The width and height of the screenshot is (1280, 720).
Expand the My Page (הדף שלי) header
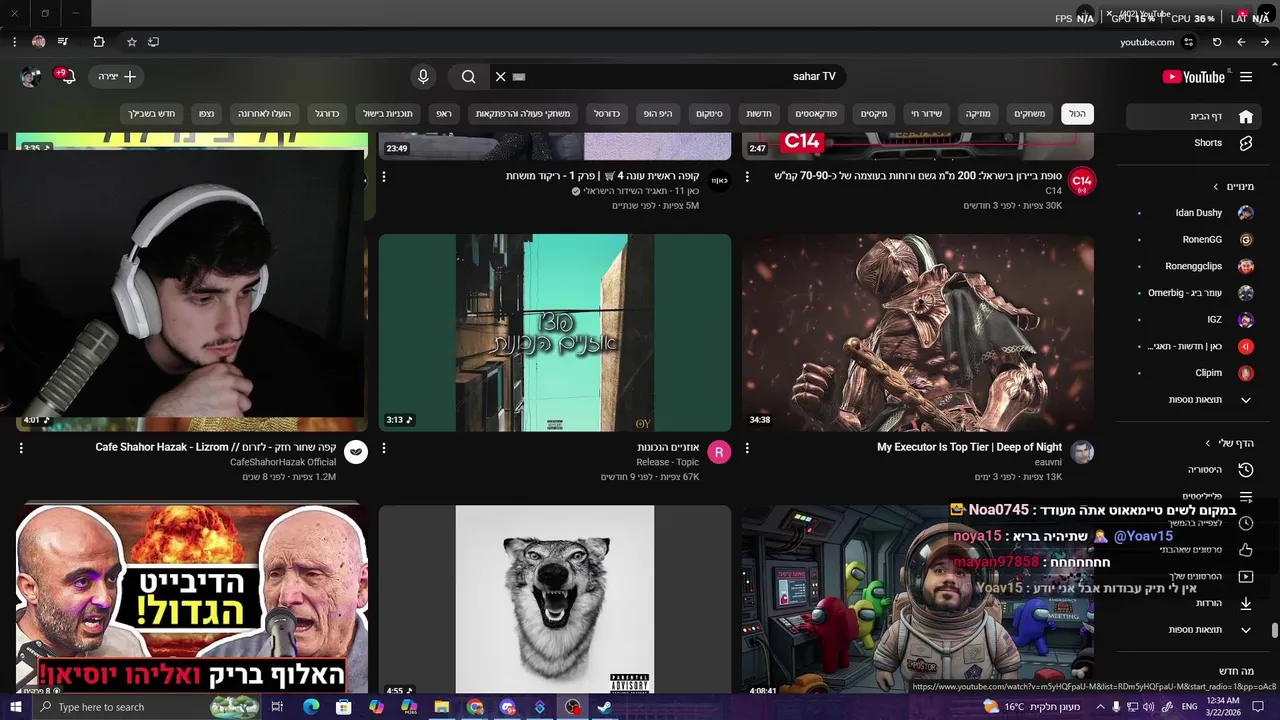(1229, 443)
